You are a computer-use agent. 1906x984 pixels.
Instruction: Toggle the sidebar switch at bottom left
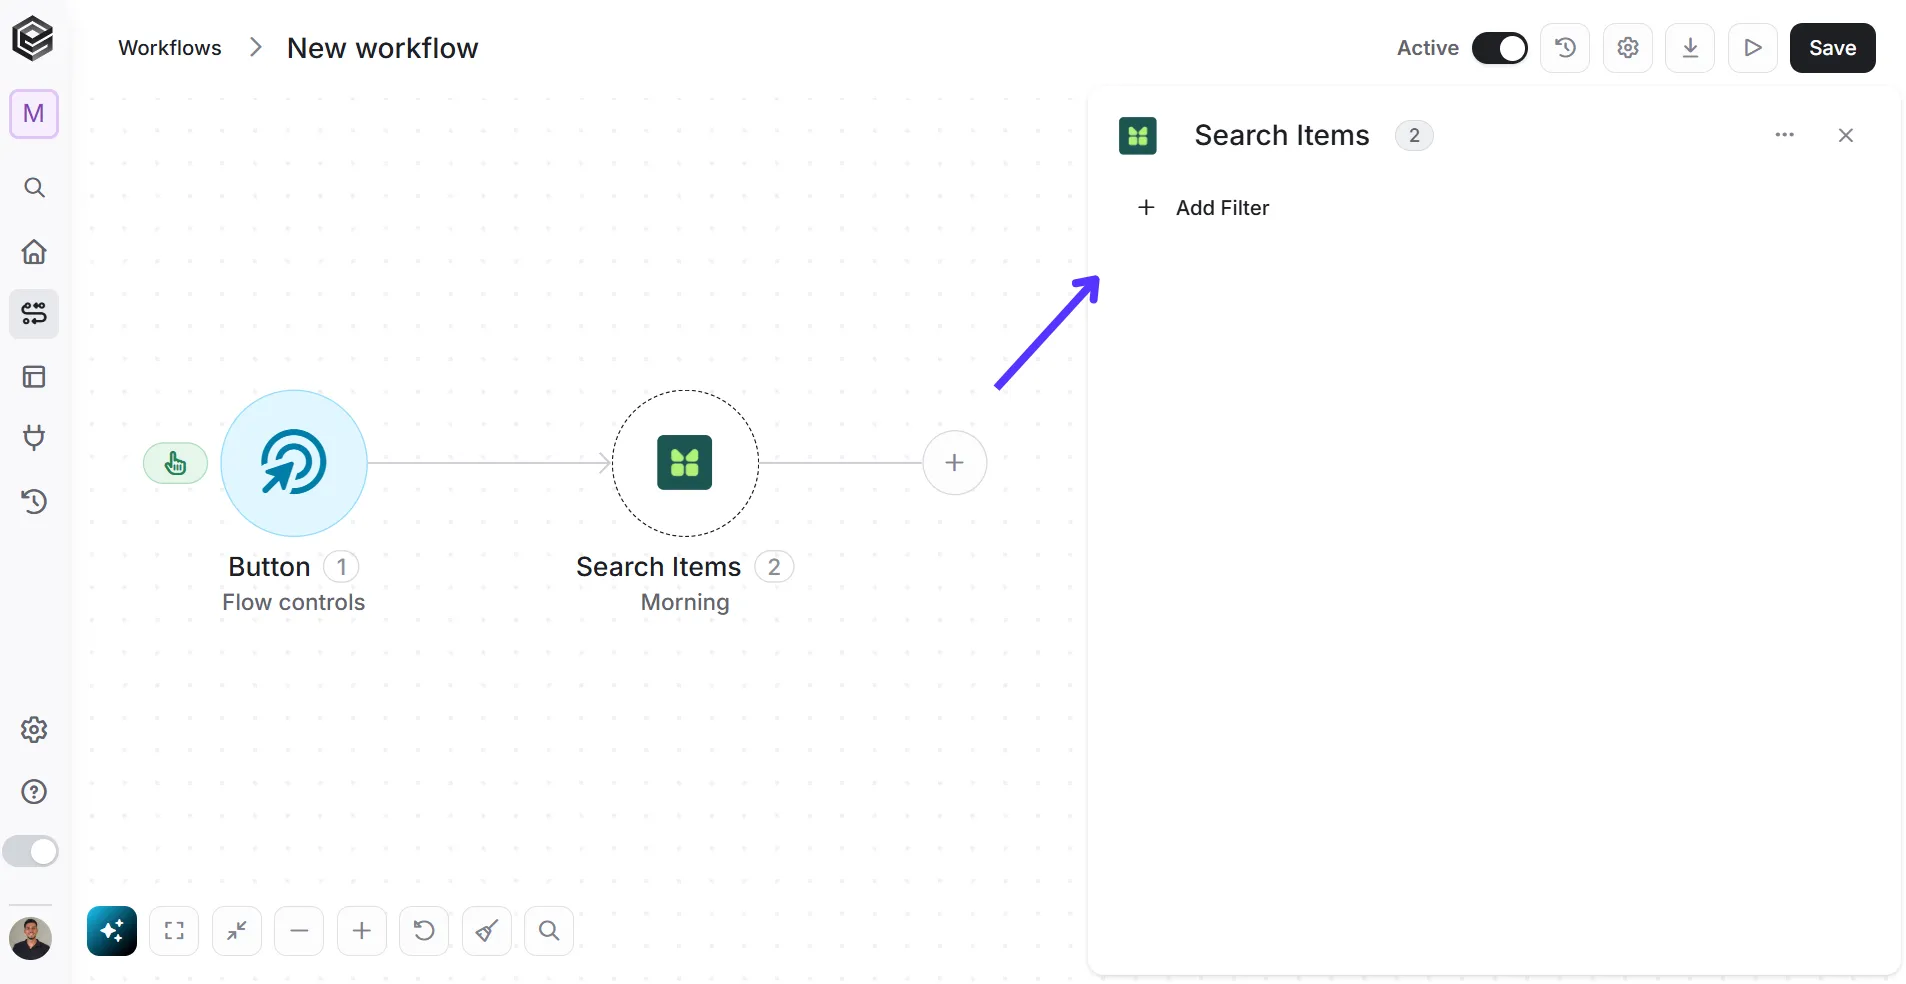pos(31,852)
